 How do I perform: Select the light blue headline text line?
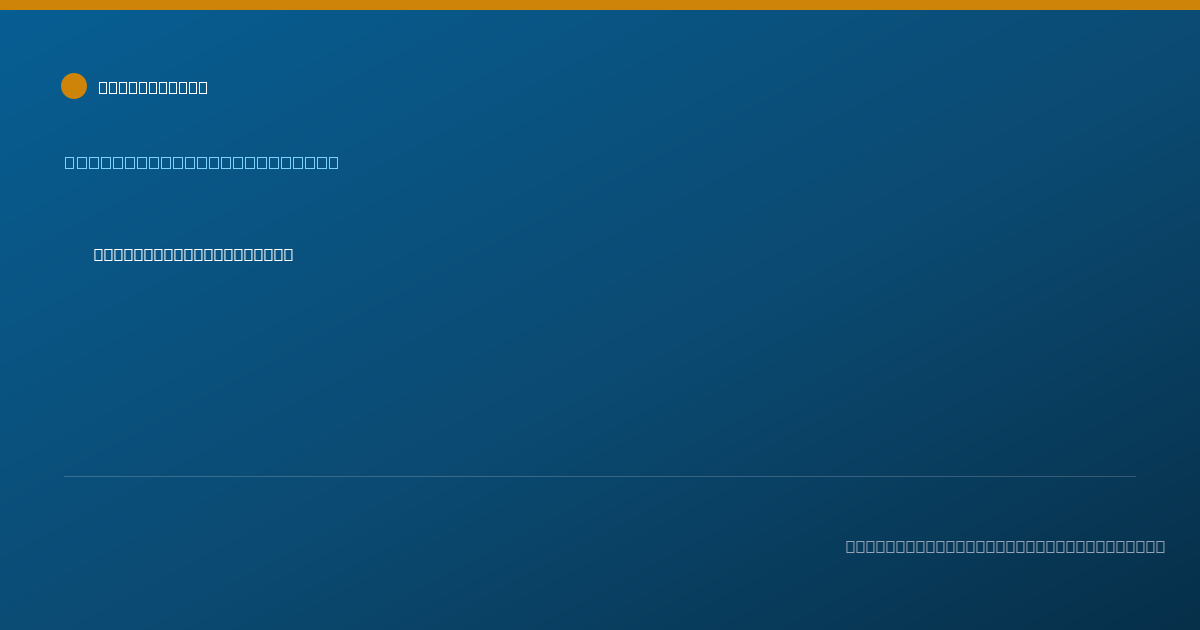click(202, 162)
